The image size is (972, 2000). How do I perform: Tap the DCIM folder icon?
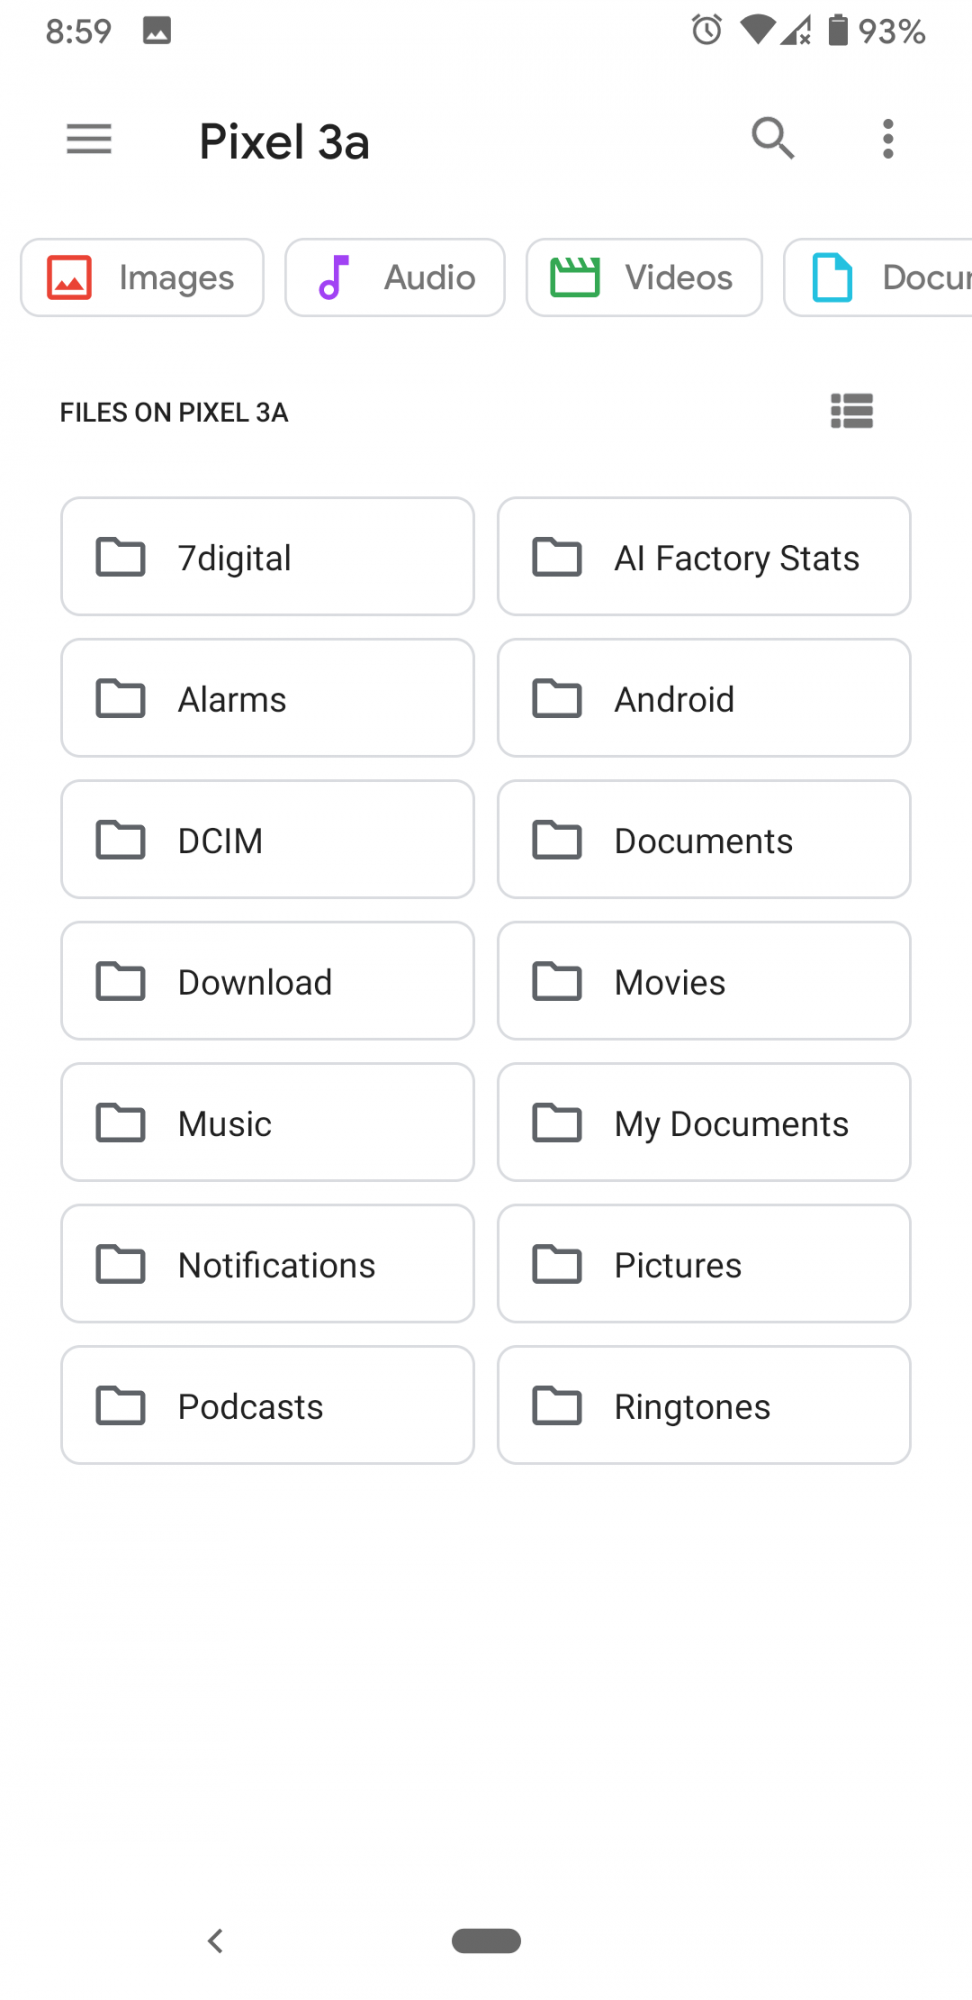pyautogui.click(x=121, y=840)
